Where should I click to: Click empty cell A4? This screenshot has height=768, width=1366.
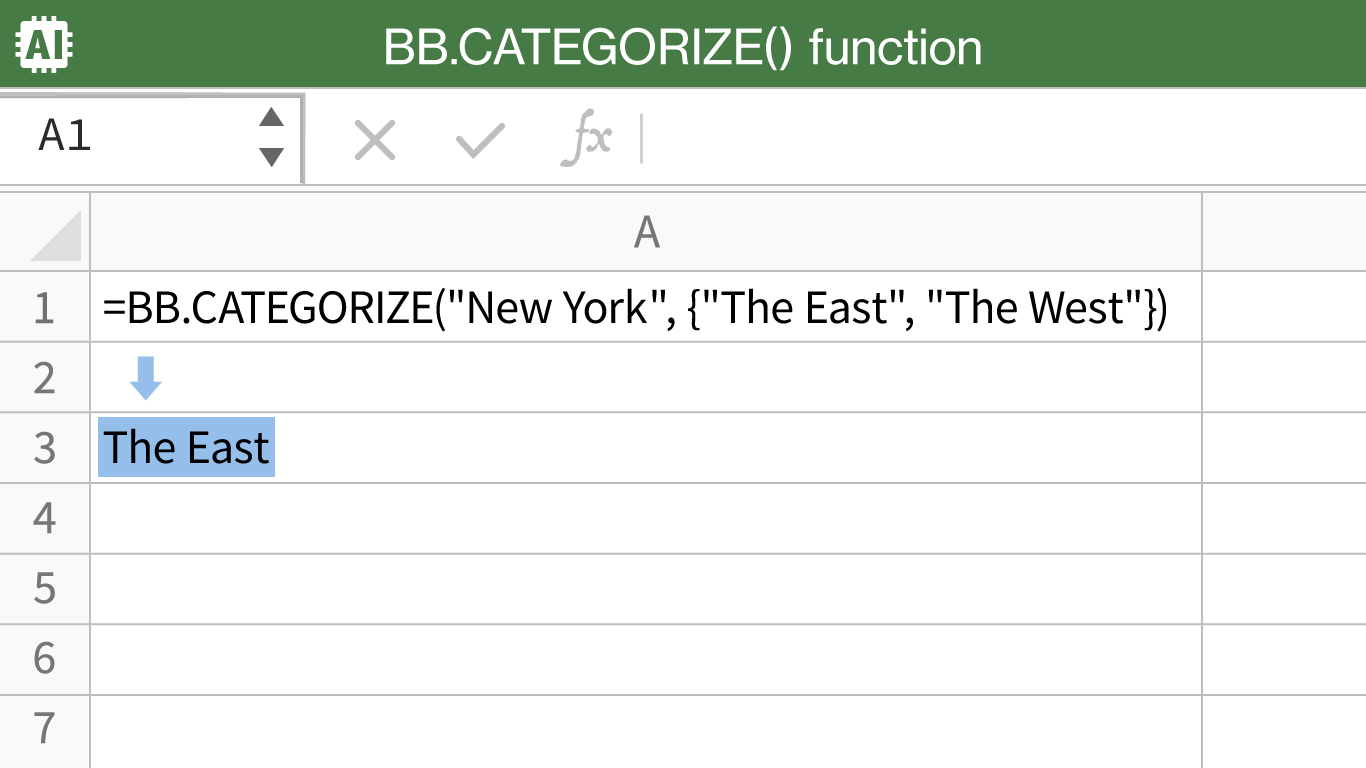pos(646,519)
